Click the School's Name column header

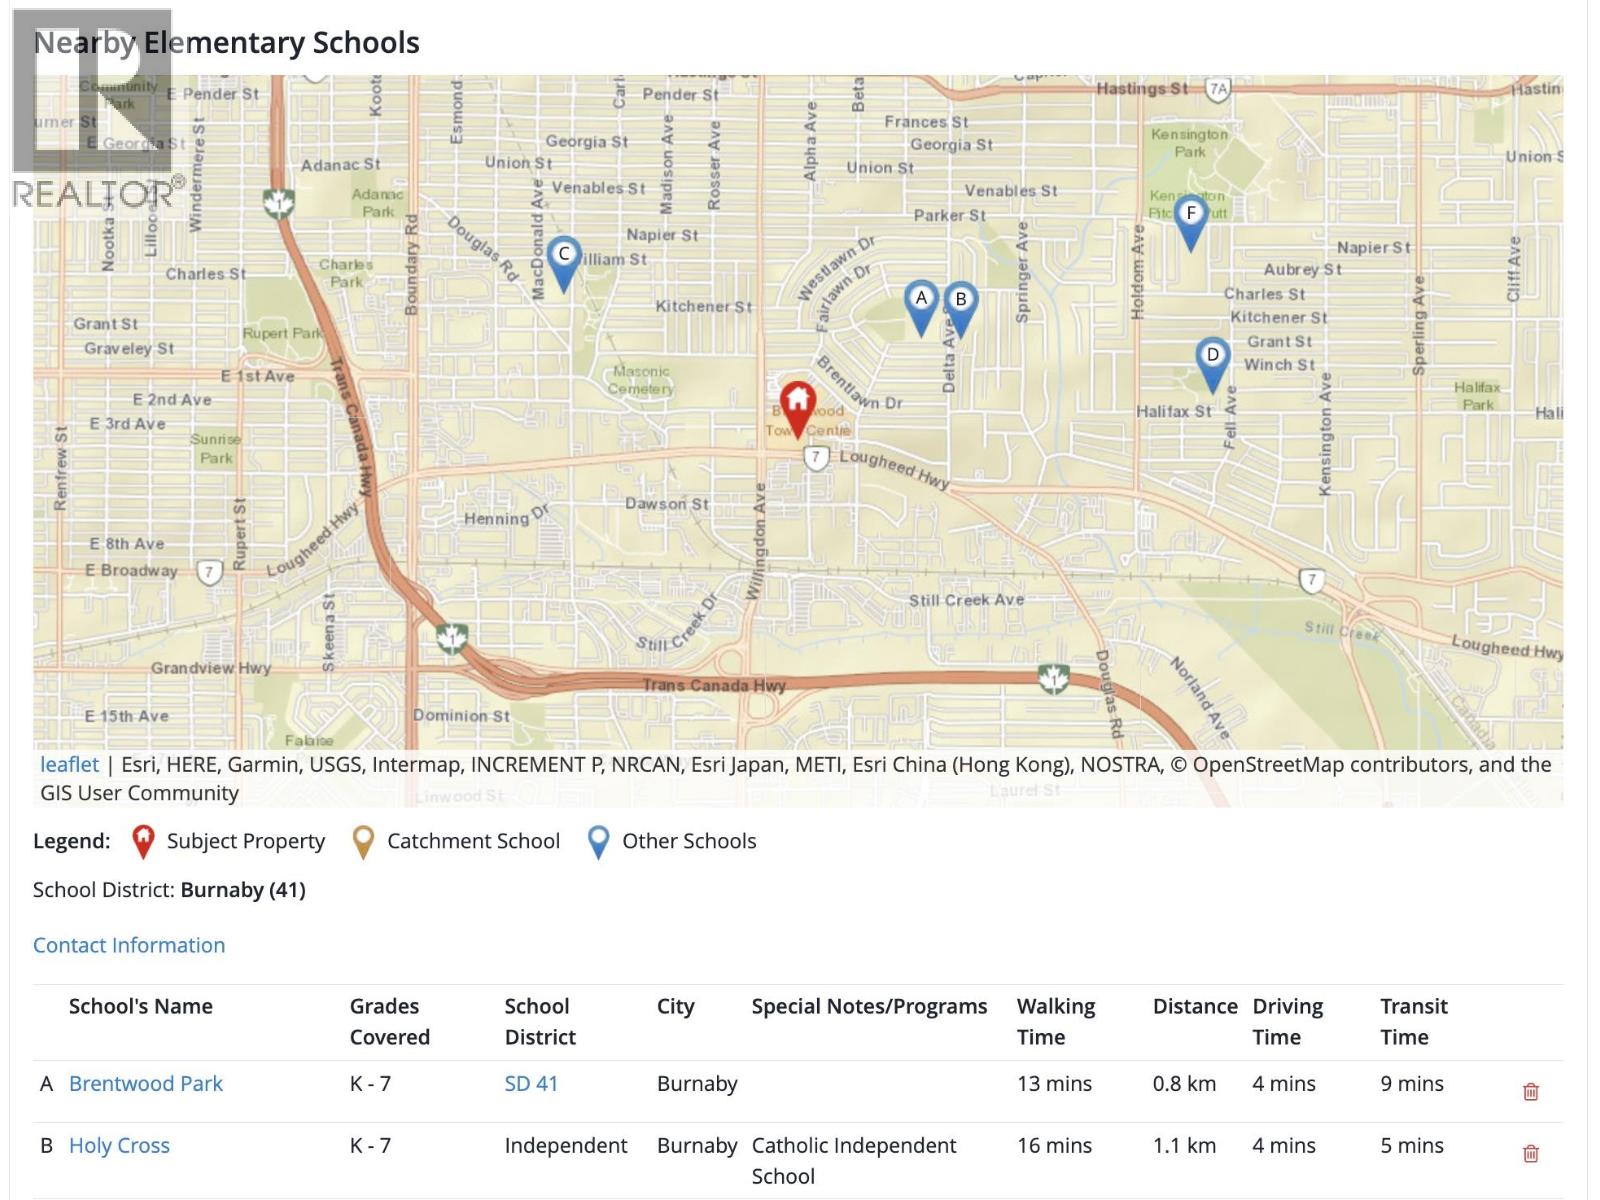coord(140,1006)
